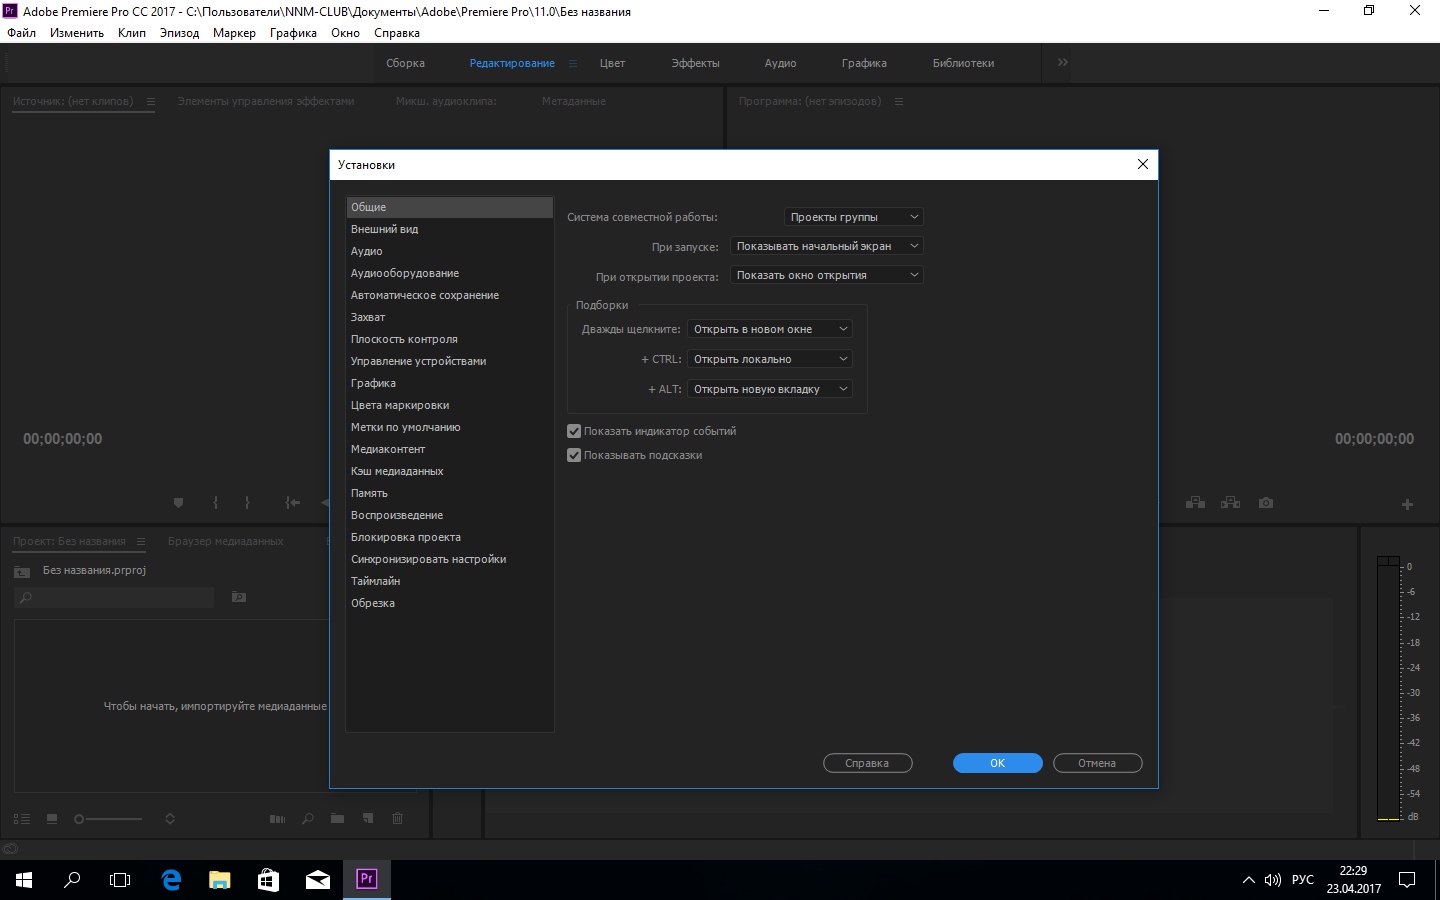Image resolution: width=1440 pixels, height=900 pixels.
Task: Click the New Bin folder icon
Action: coord(338,819)
